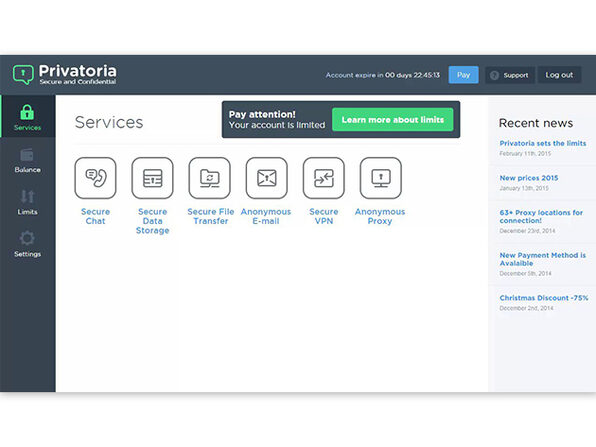Image resolution: width=596 pixels, height=447 pixels.
Task: Click the date December 2nd, 2014
Action: pos(526,308)
